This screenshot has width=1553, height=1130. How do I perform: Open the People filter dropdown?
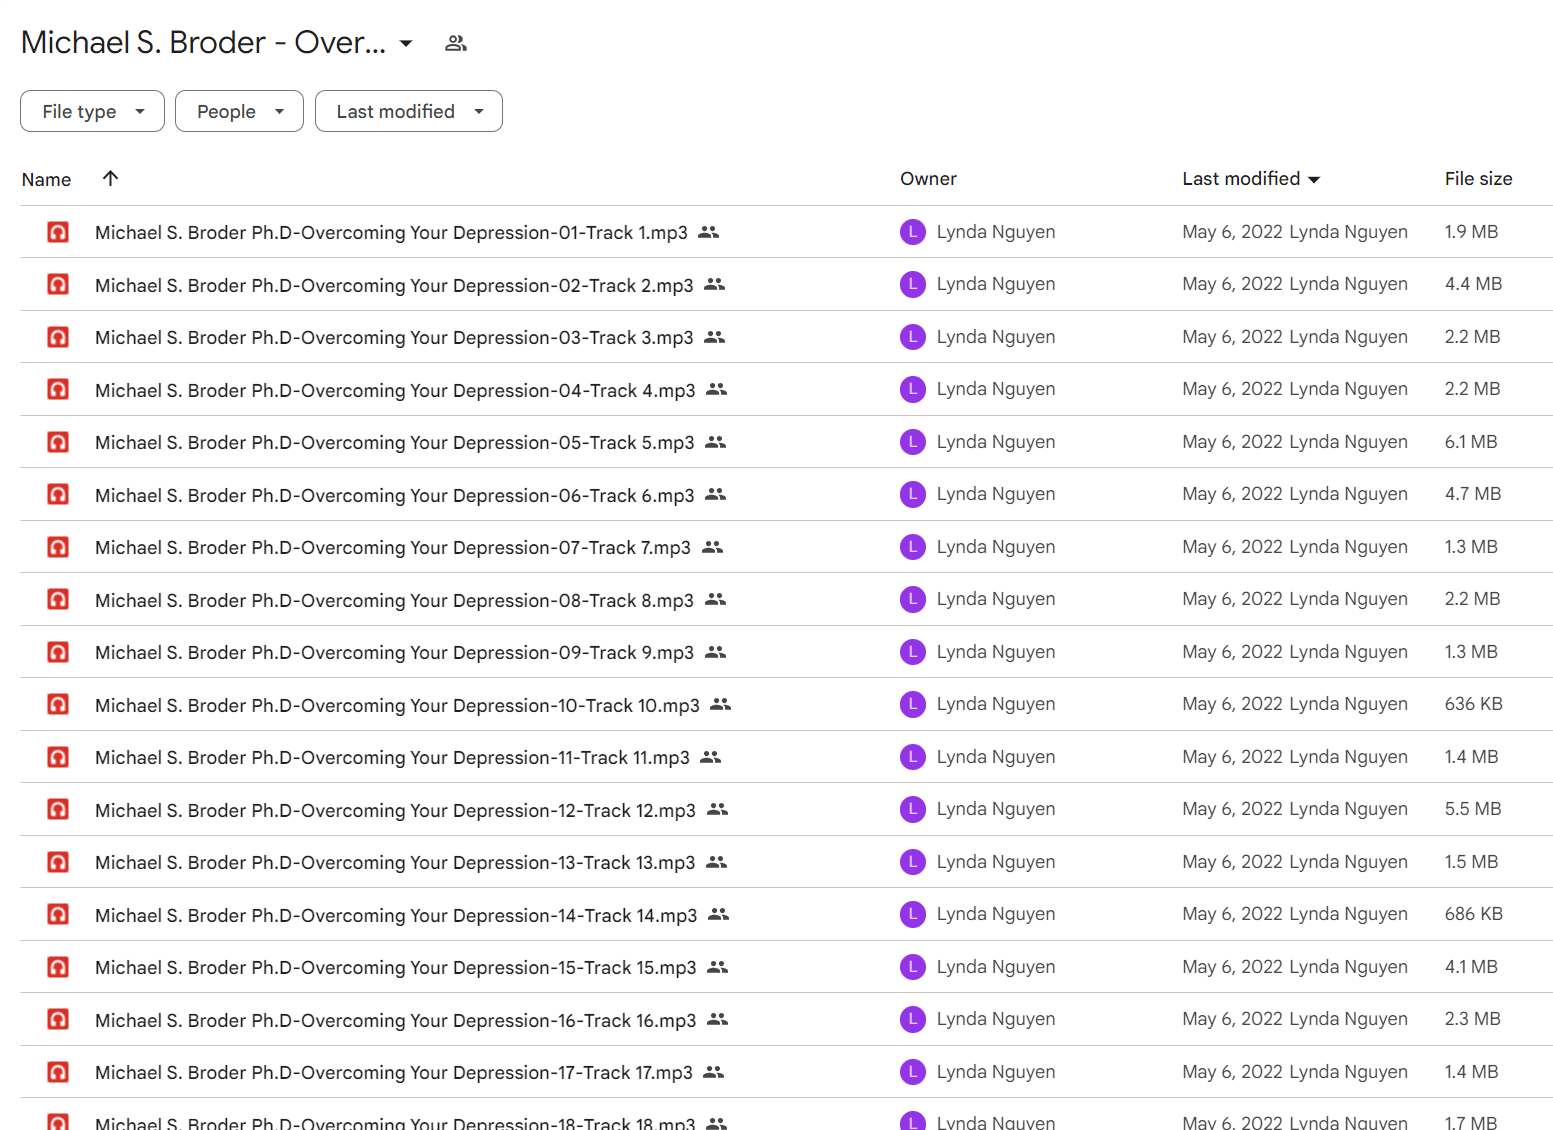(239, 111)
